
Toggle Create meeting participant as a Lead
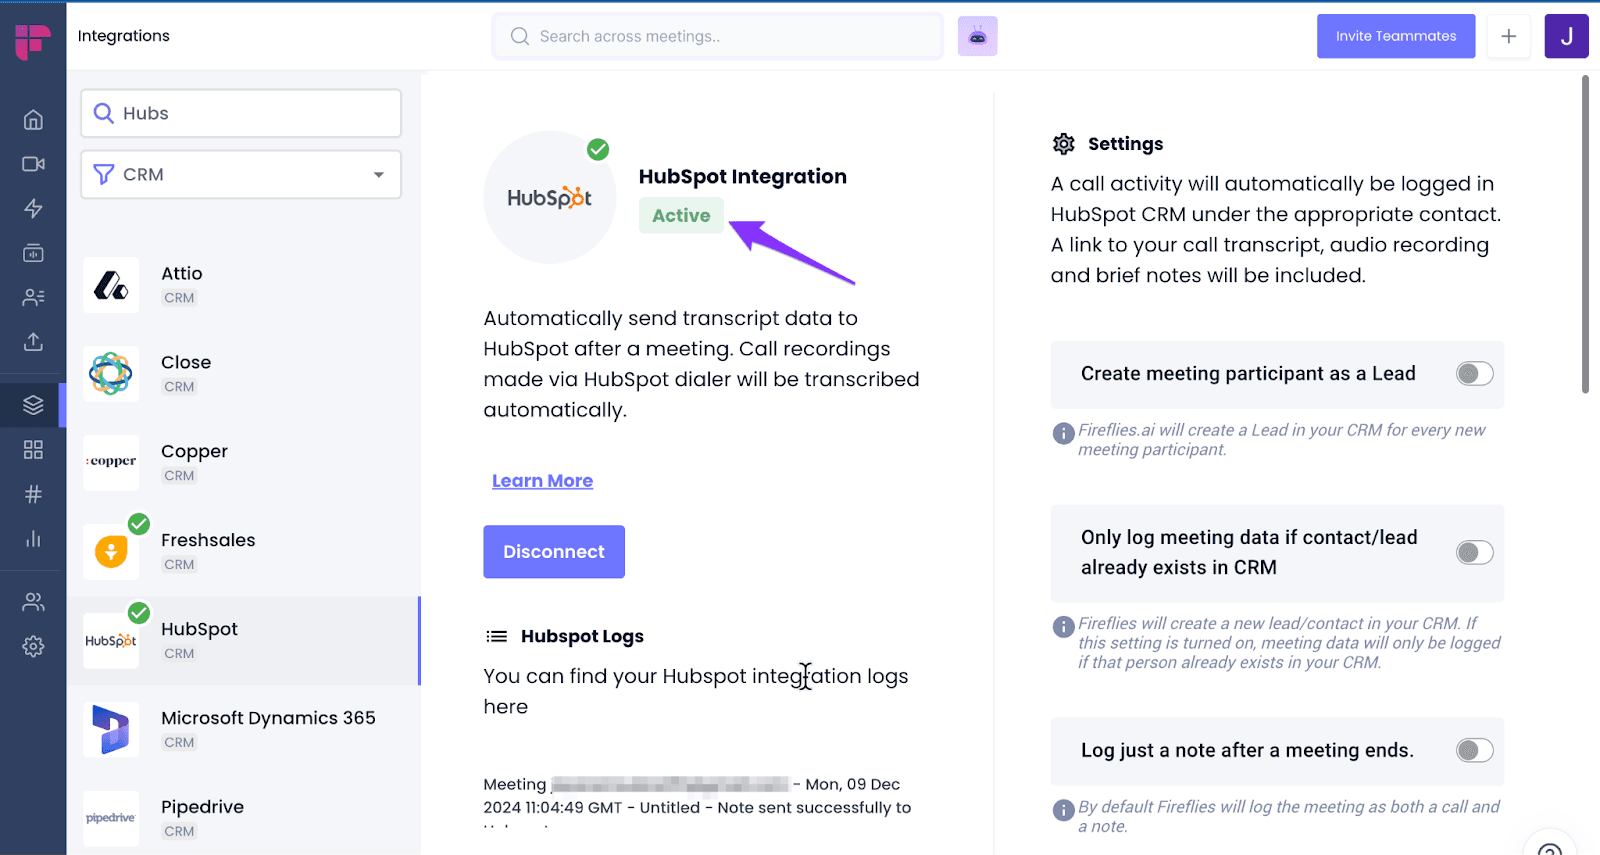coord(1474,374)
